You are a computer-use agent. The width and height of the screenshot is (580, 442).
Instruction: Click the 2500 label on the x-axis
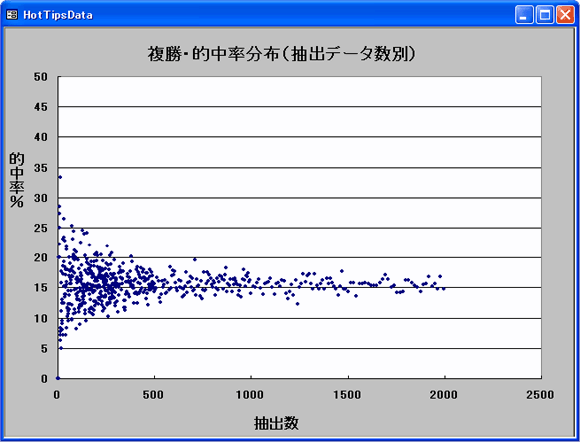pyautogui.click(x=540, y=395)
